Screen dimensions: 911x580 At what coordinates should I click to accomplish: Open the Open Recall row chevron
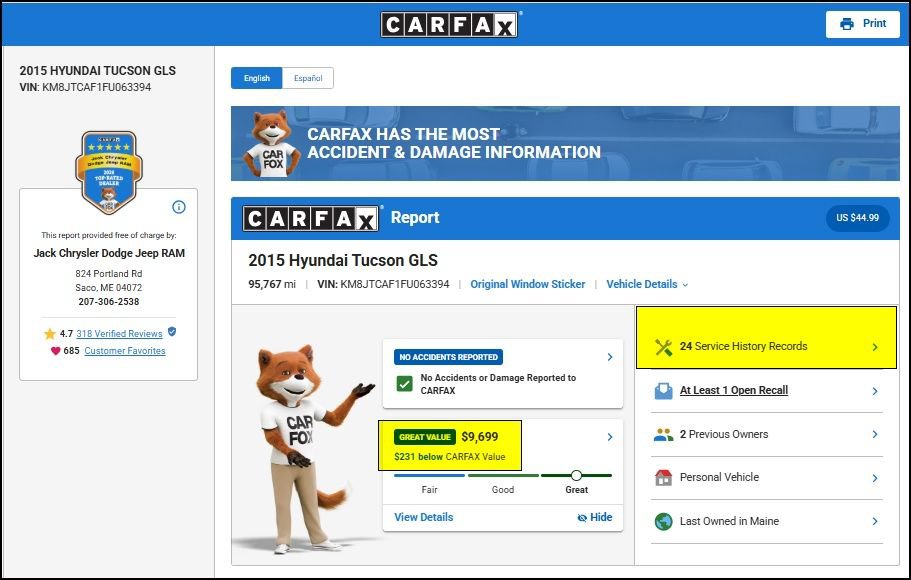(x=875, y=391)
